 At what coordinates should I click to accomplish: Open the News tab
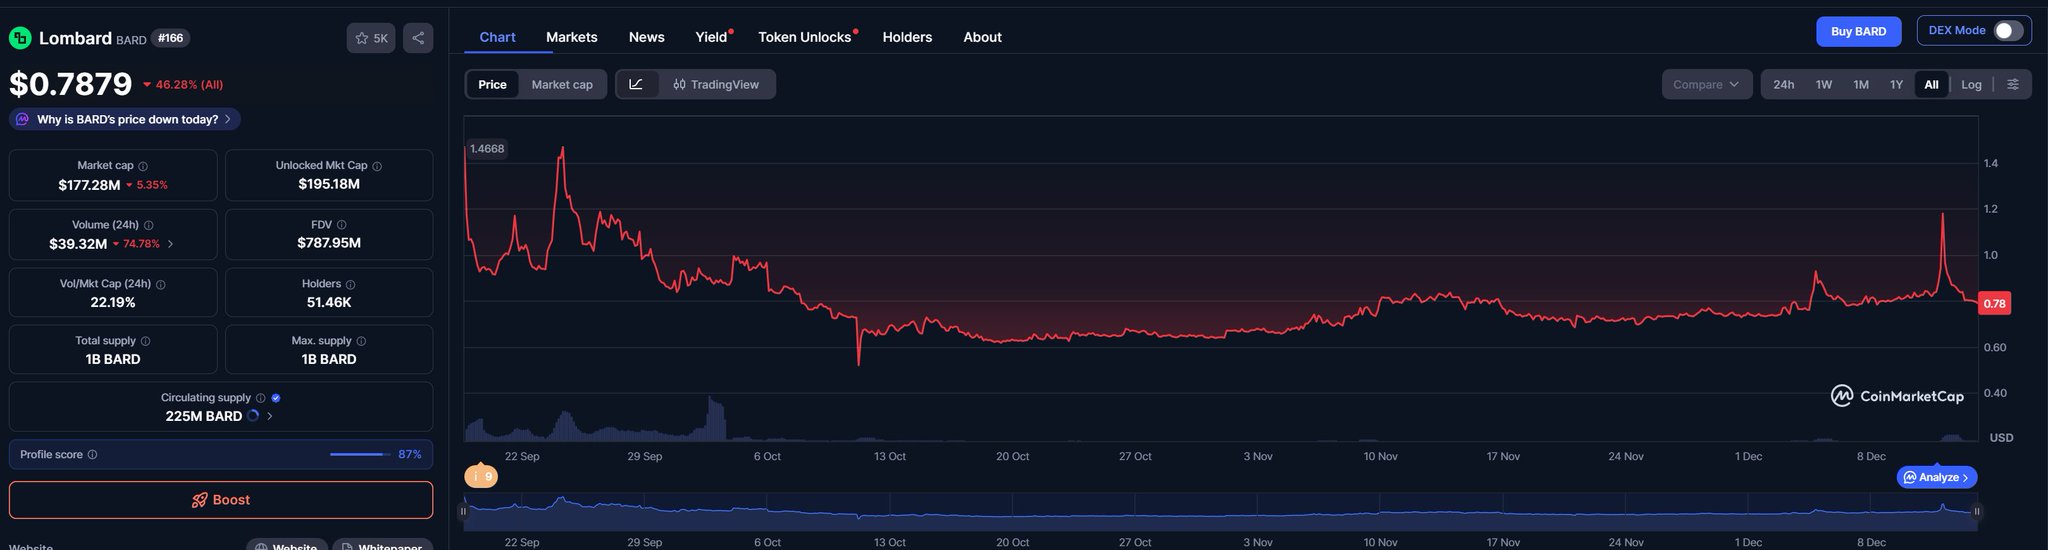(x=646, y=37)
